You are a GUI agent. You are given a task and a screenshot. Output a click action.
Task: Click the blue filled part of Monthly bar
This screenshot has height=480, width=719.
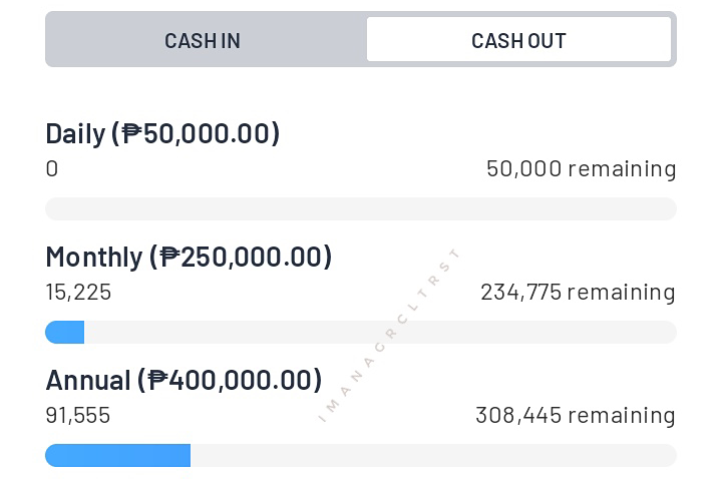(x=65, y=332)
